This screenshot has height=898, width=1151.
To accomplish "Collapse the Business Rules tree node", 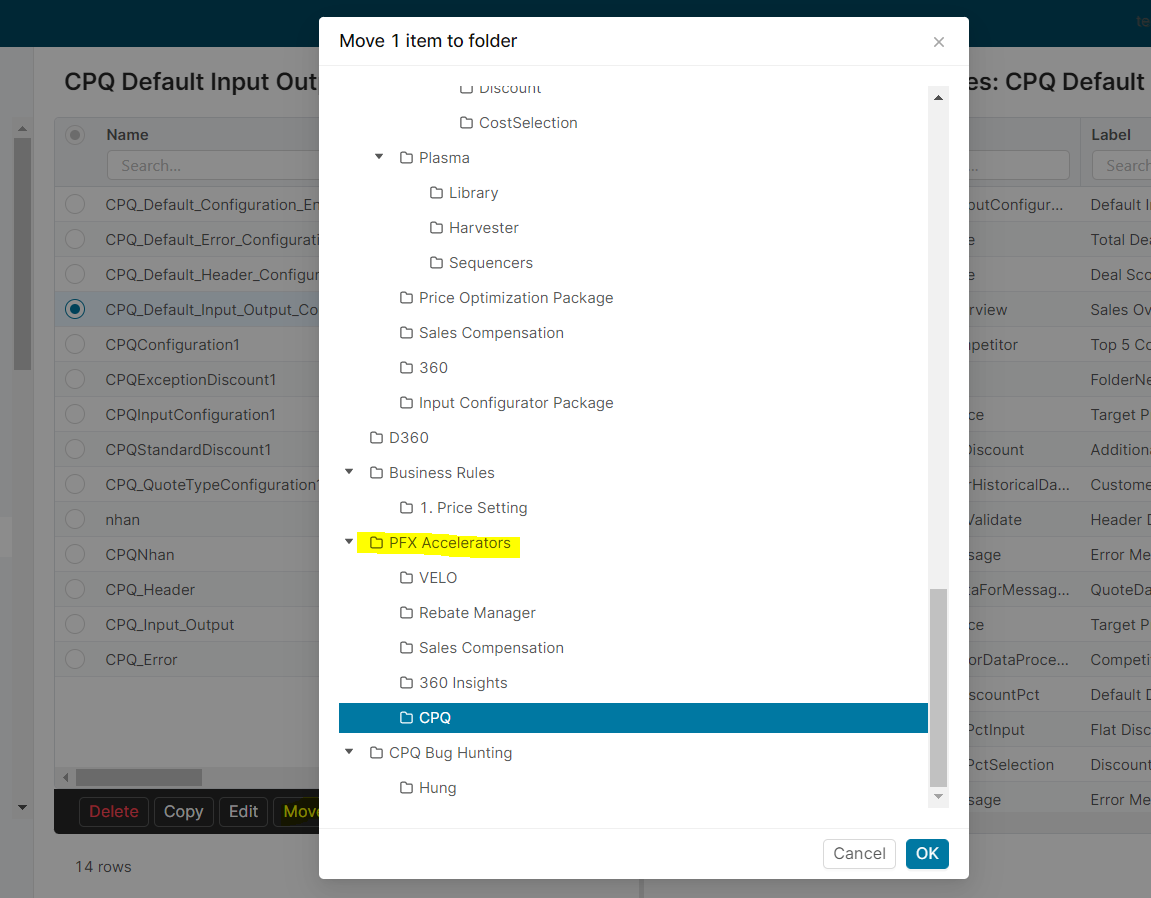I will coord(349,472).
